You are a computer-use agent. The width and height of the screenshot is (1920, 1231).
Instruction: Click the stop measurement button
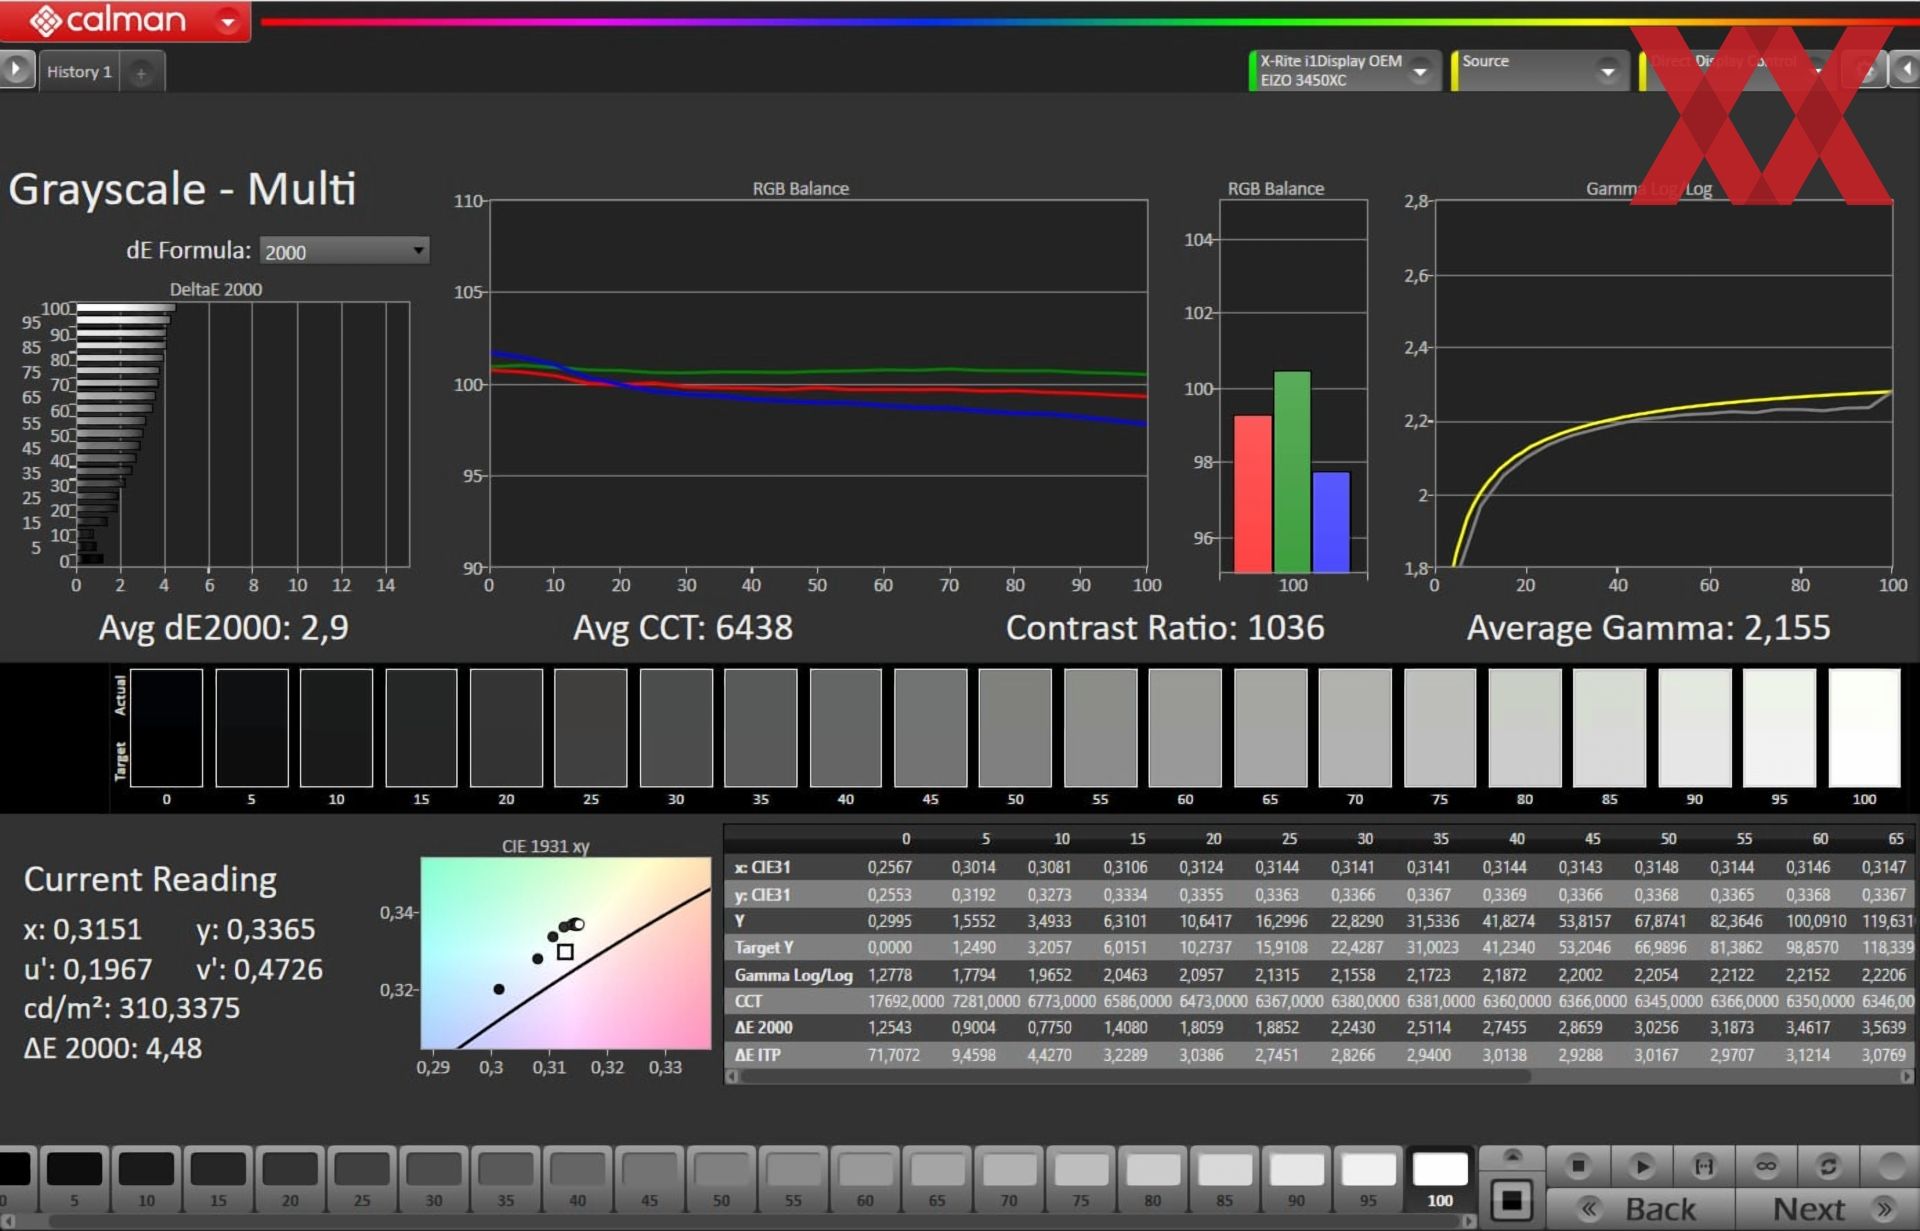pyautogui.click(x=1578, y=1166)
